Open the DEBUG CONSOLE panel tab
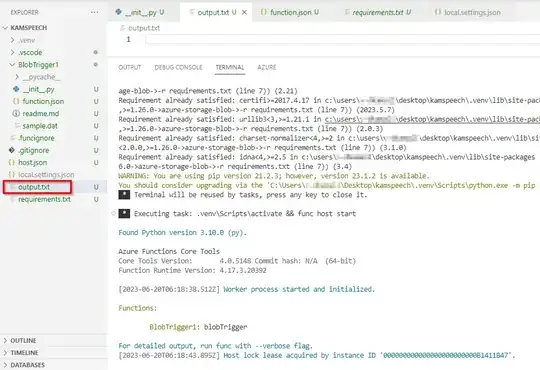The height and width of the screenshot is (370, 540). [178, 68]
